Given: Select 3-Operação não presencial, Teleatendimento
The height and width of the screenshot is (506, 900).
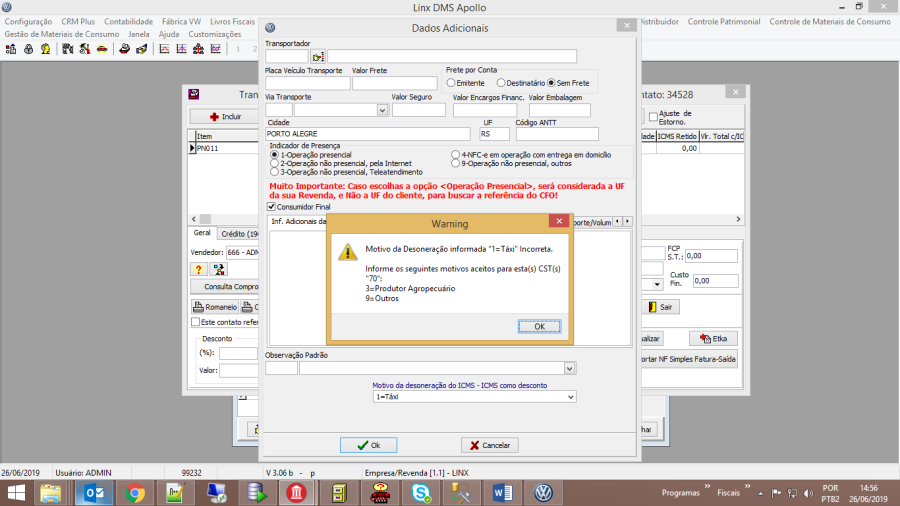Looking at the screenshot, I should point(274,172).
